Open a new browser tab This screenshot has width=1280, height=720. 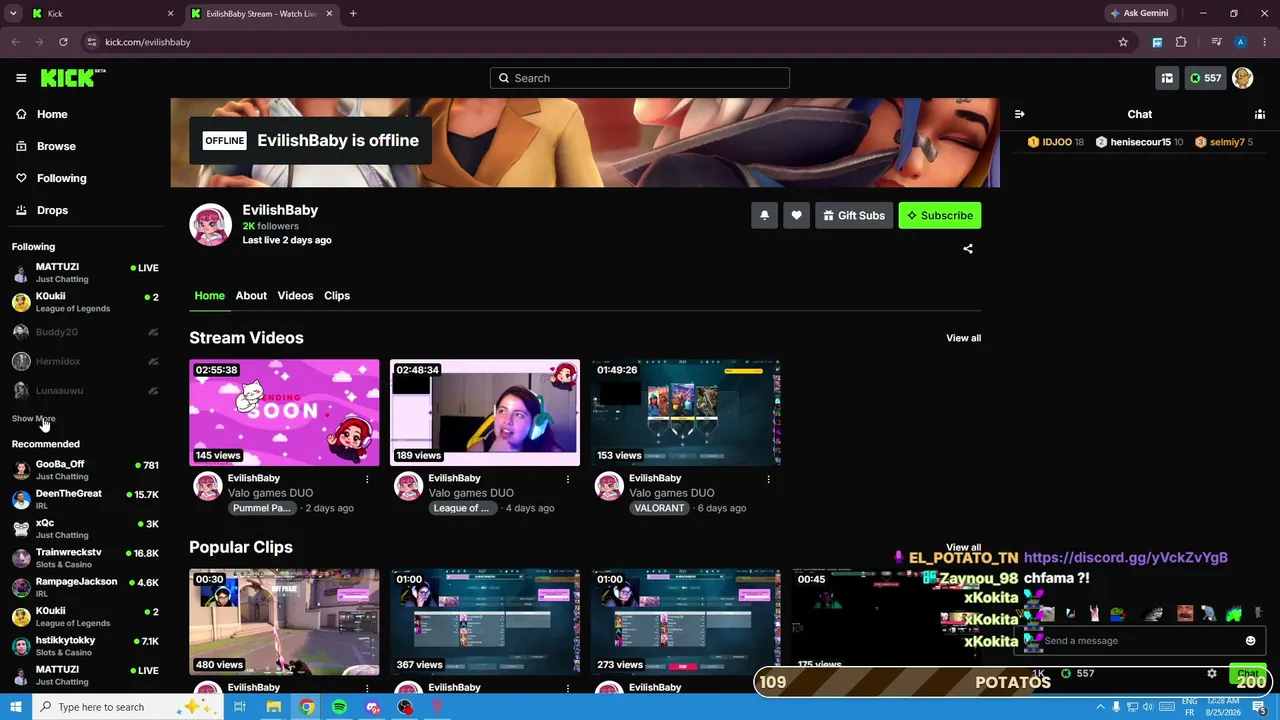coord(353,14)
